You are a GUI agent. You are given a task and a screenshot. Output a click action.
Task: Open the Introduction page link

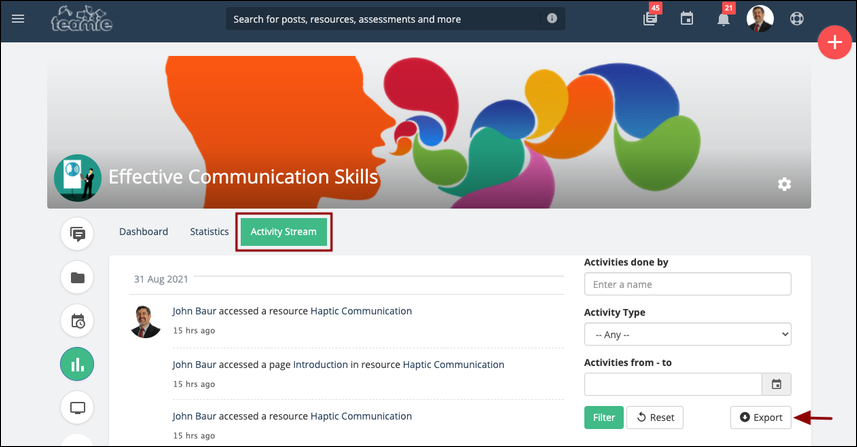pos(320,364)
